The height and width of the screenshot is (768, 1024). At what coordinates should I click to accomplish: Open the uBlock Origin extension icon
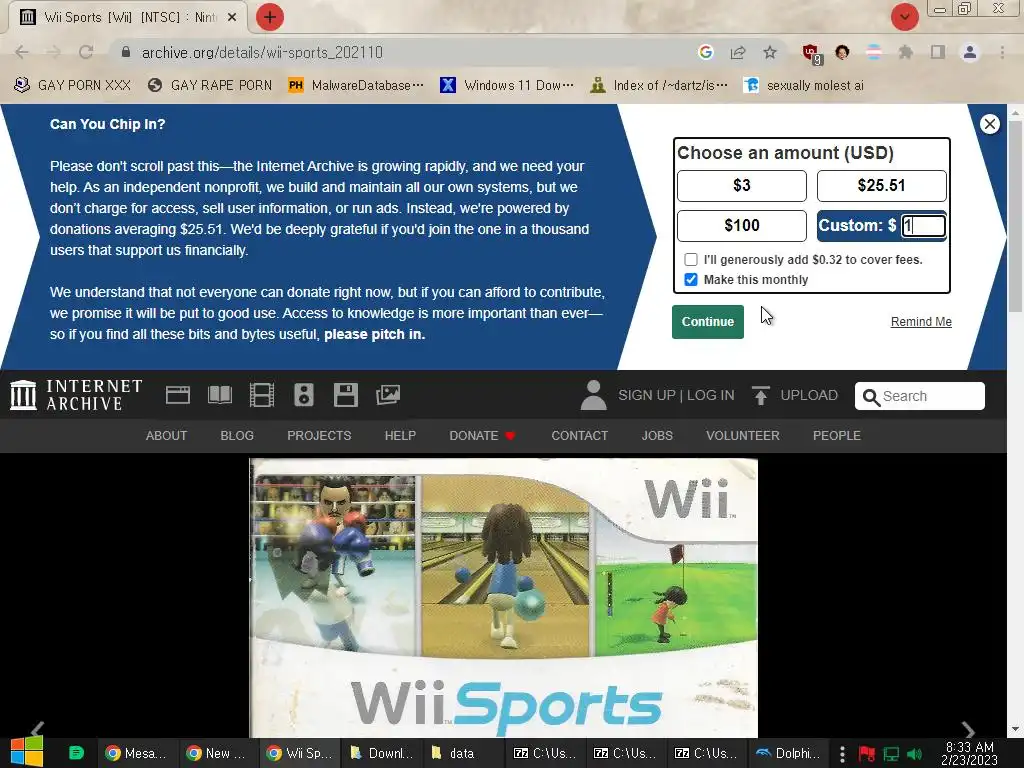pyautogui.click(x=811, y=54)
